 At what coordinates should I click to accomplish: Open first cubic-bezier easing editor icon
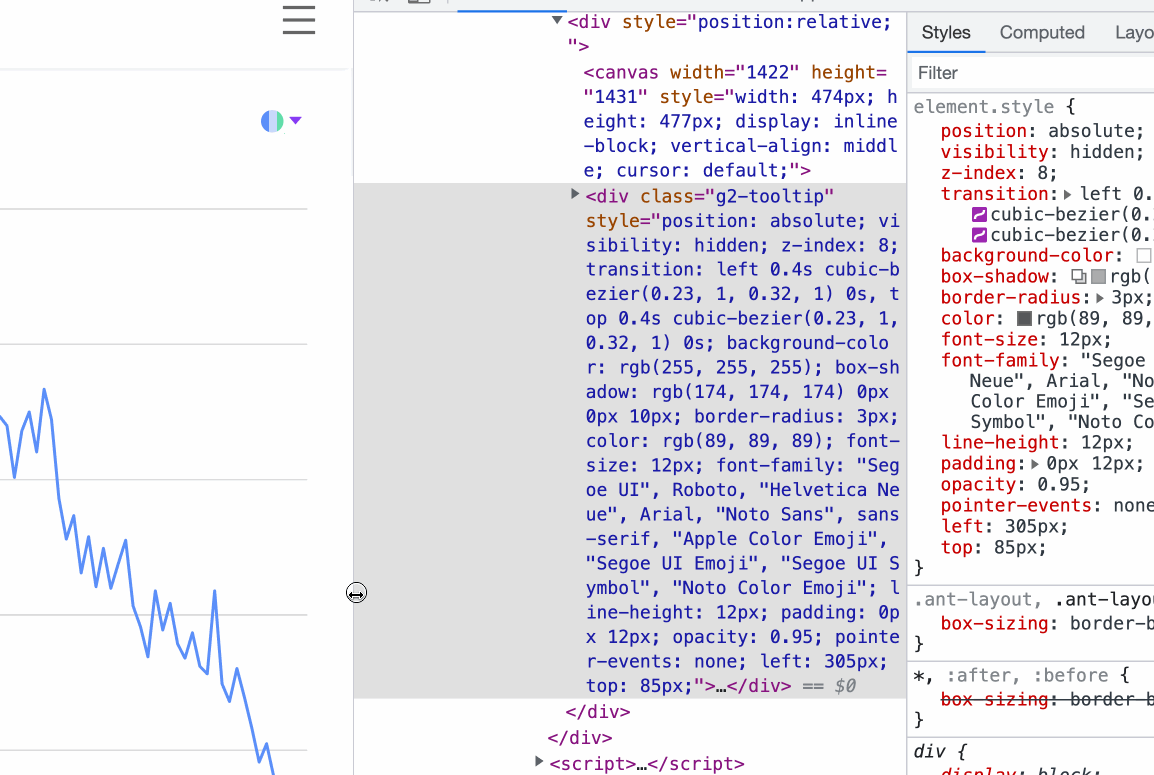pos(979,214)
